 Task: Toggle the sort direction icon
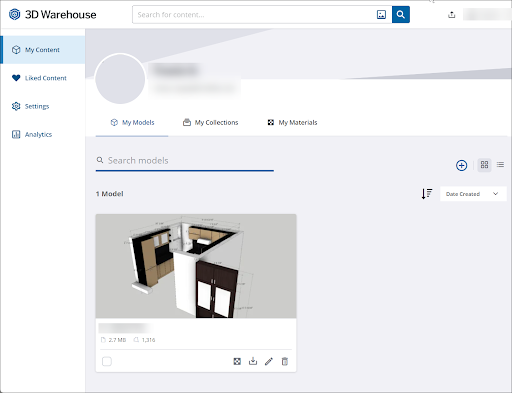[x=427, y=194]
